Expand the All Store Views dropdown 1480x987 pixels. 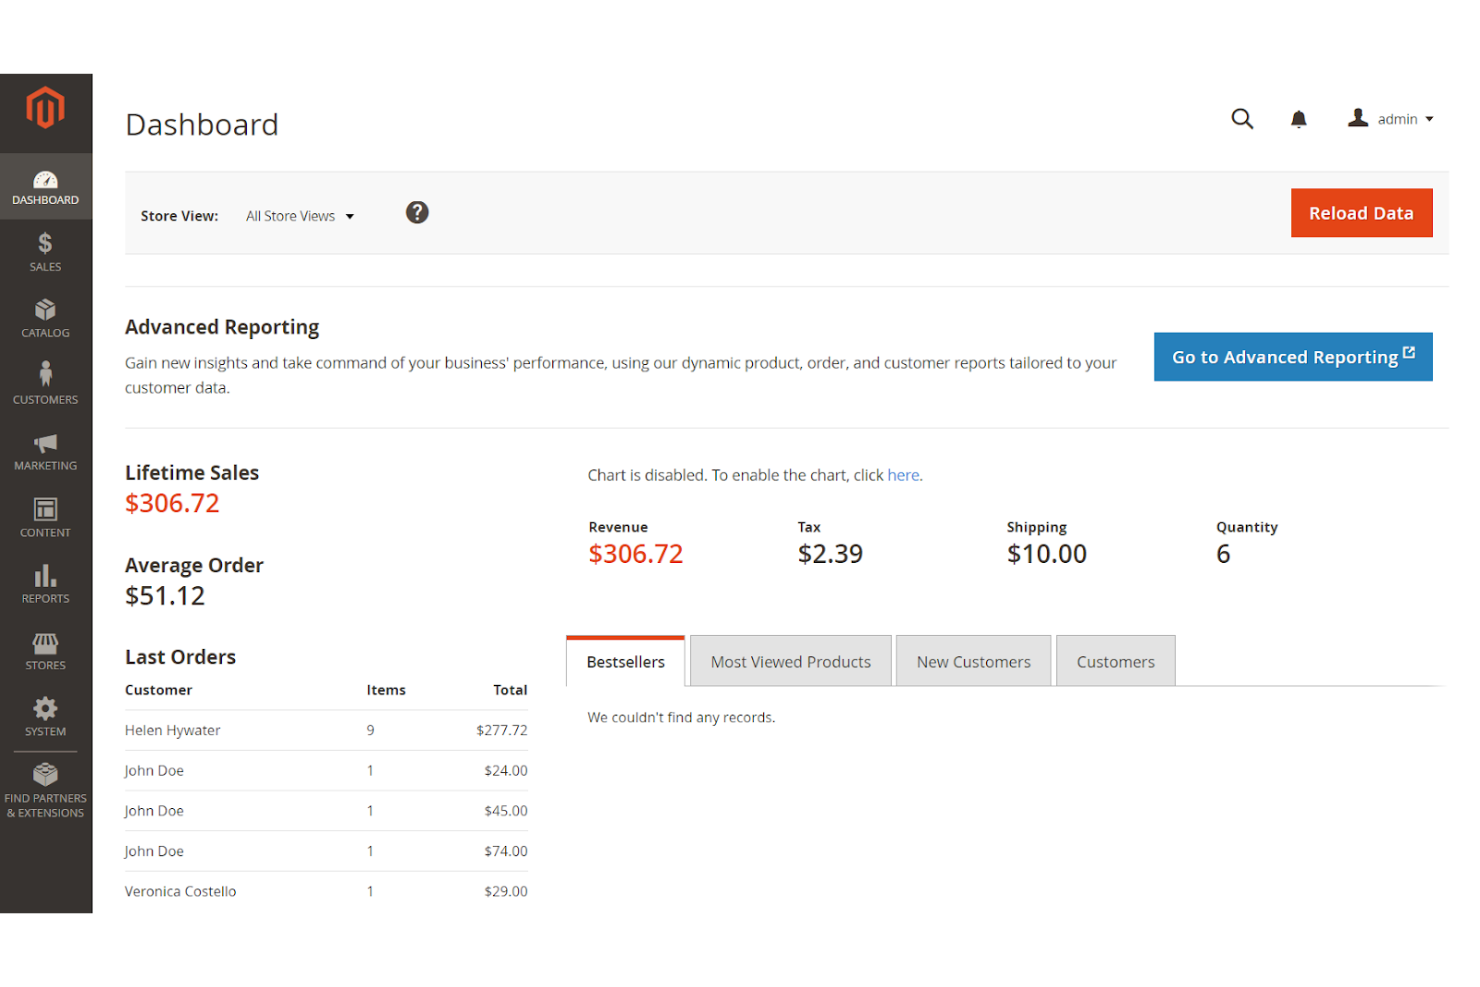(299, 215)
